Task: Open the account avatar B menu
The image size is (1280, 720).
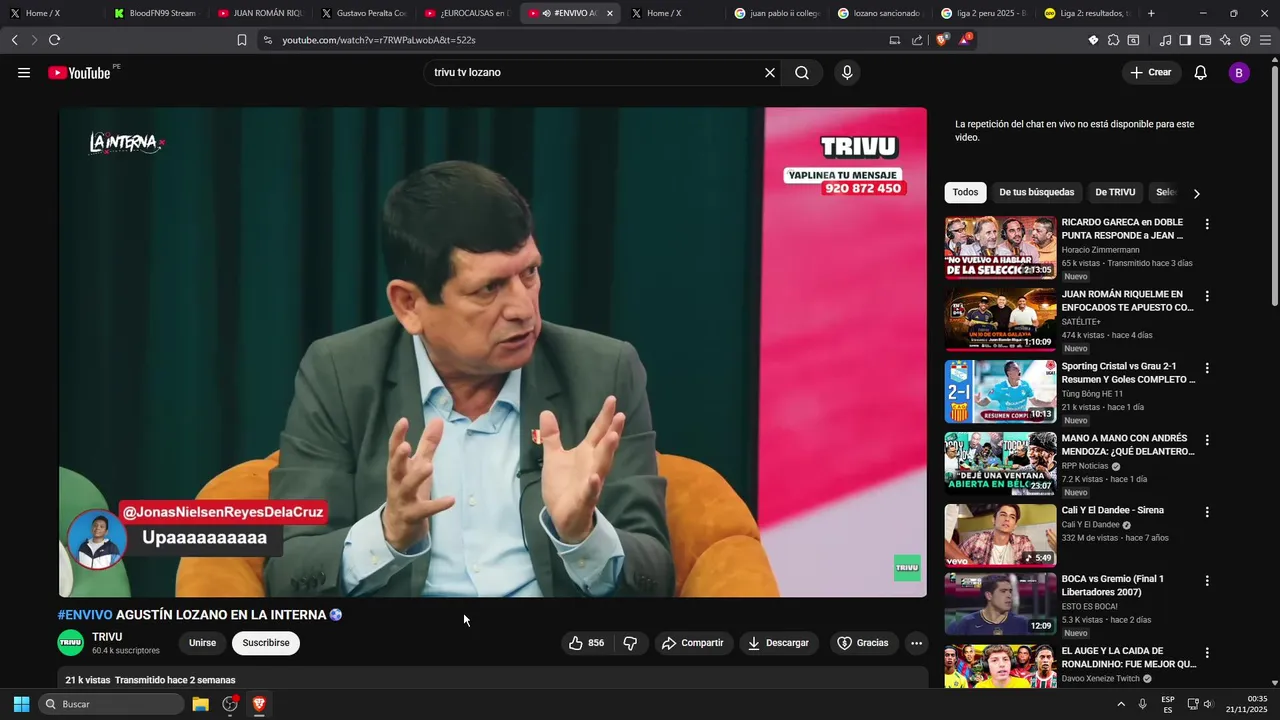Action: pos(1239,73)
